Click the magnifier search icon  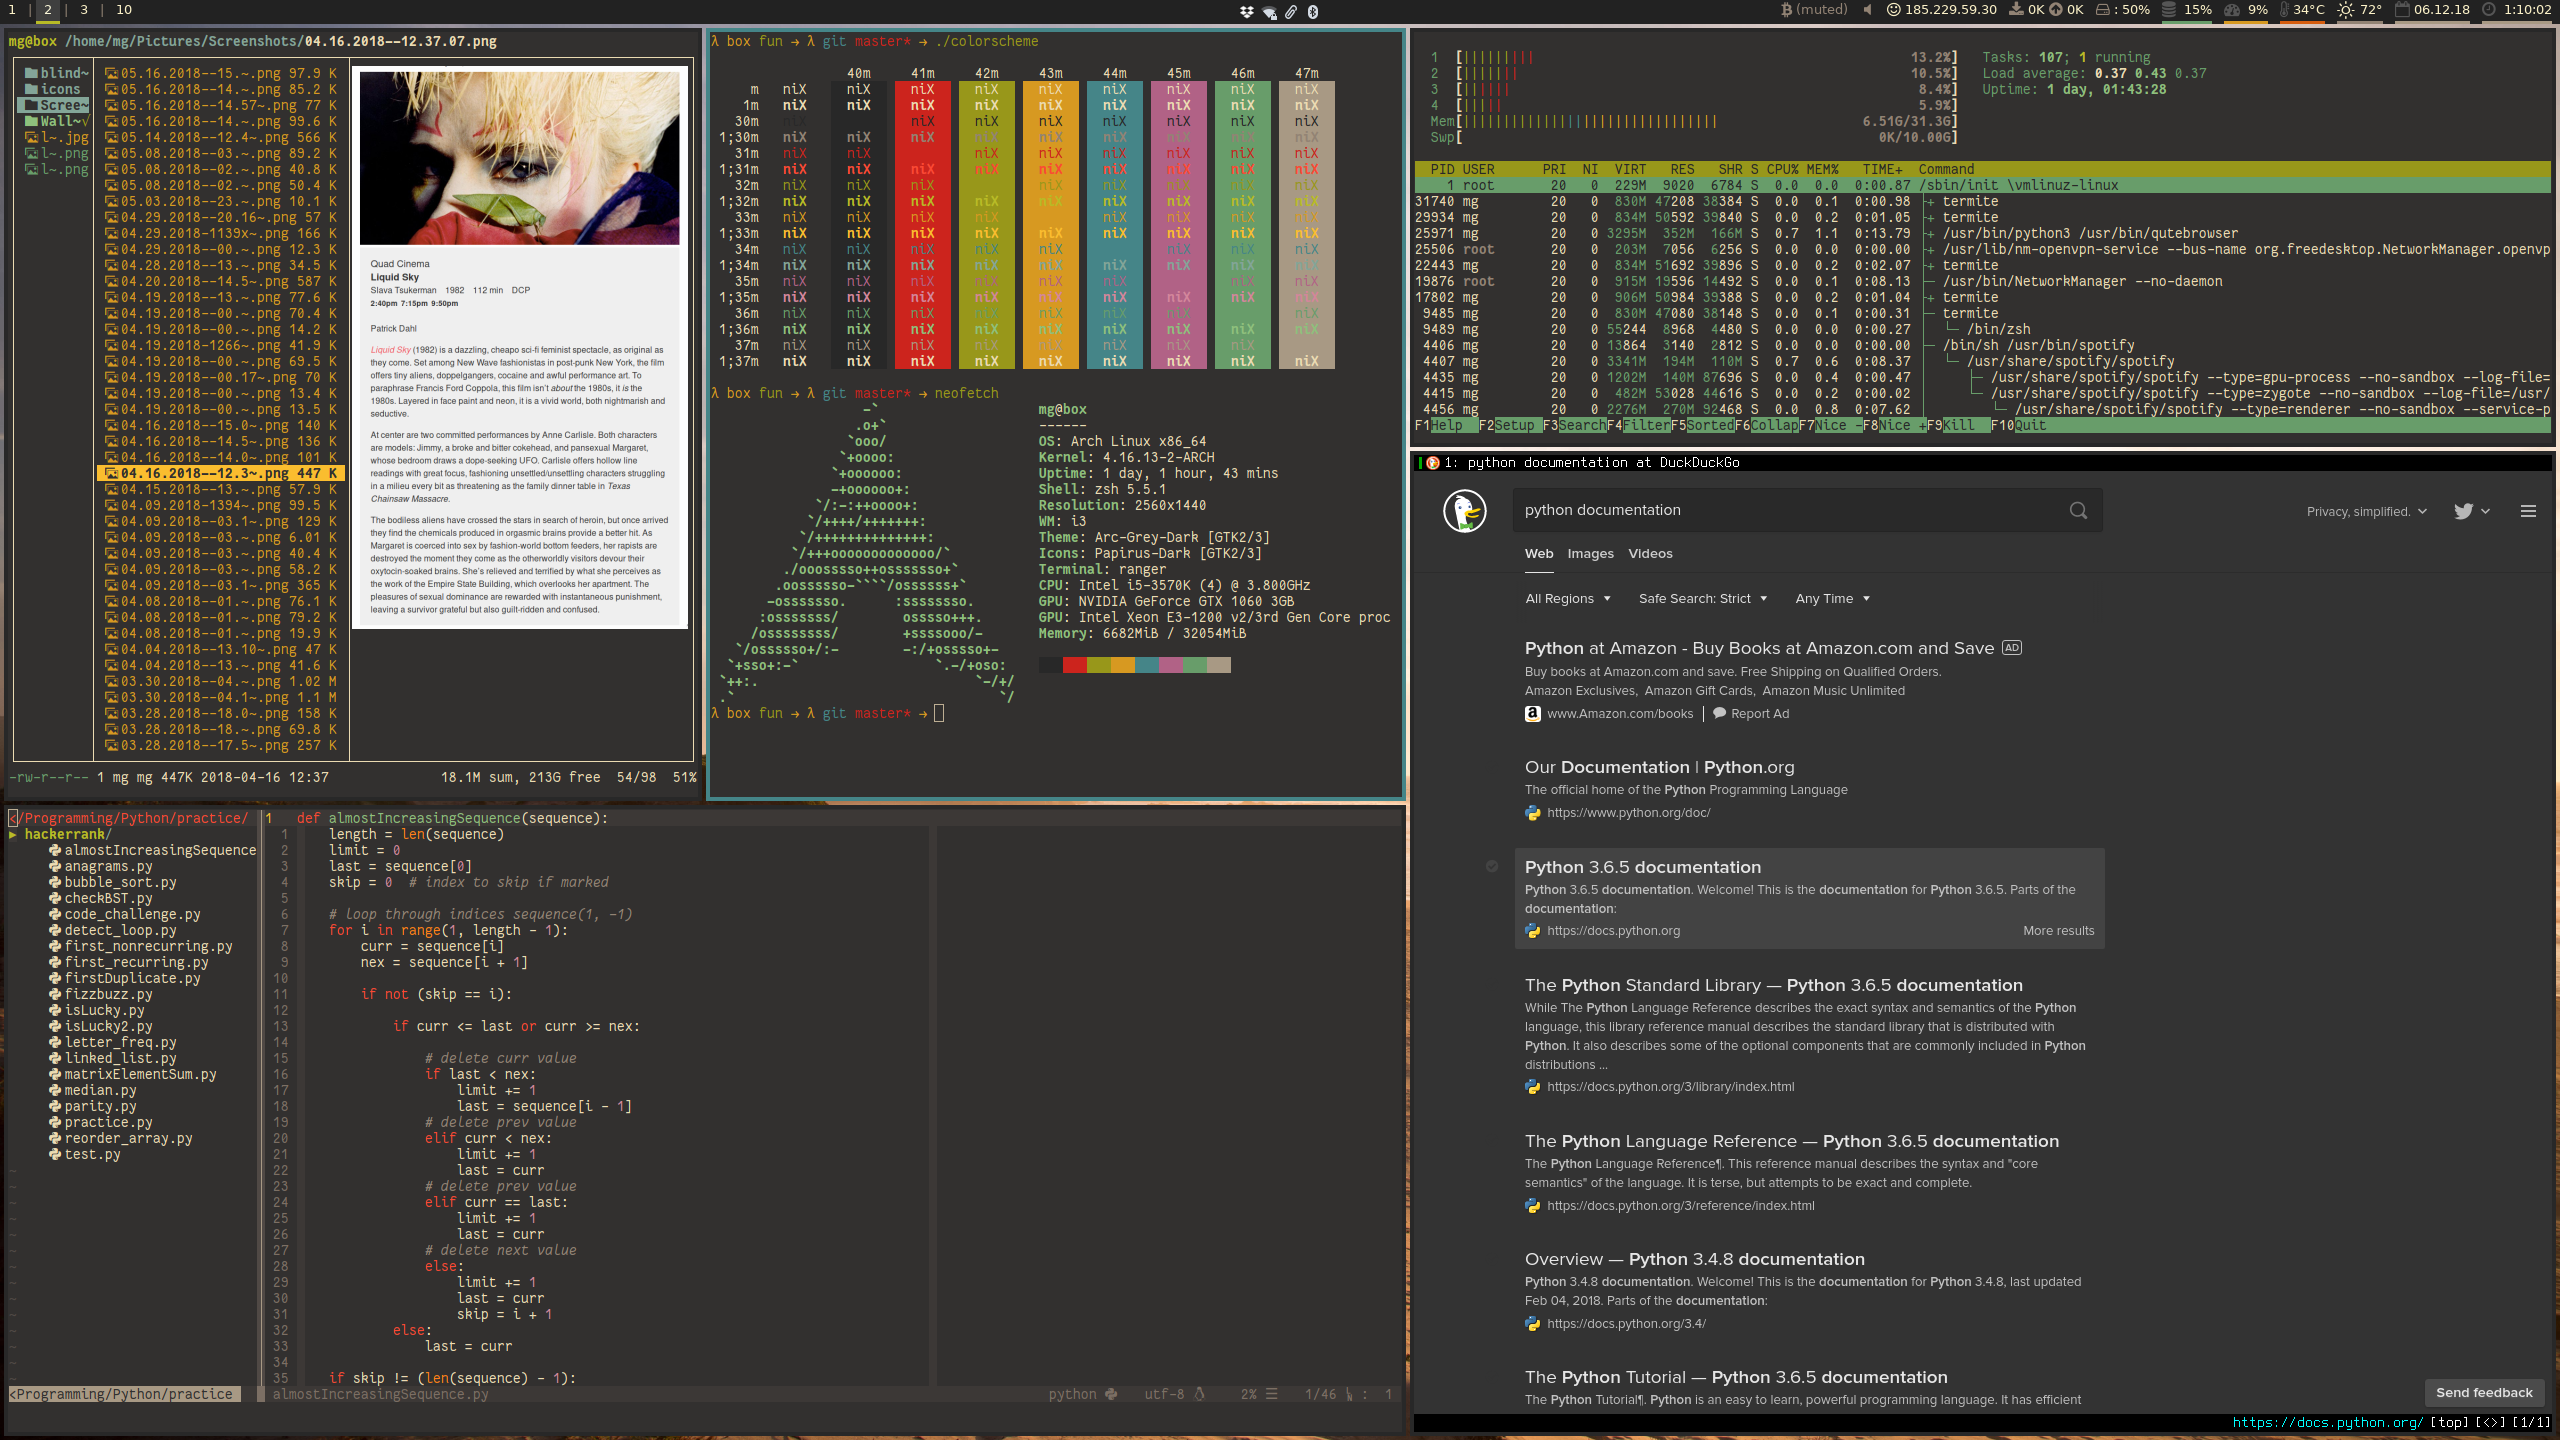pos(2078,511)
